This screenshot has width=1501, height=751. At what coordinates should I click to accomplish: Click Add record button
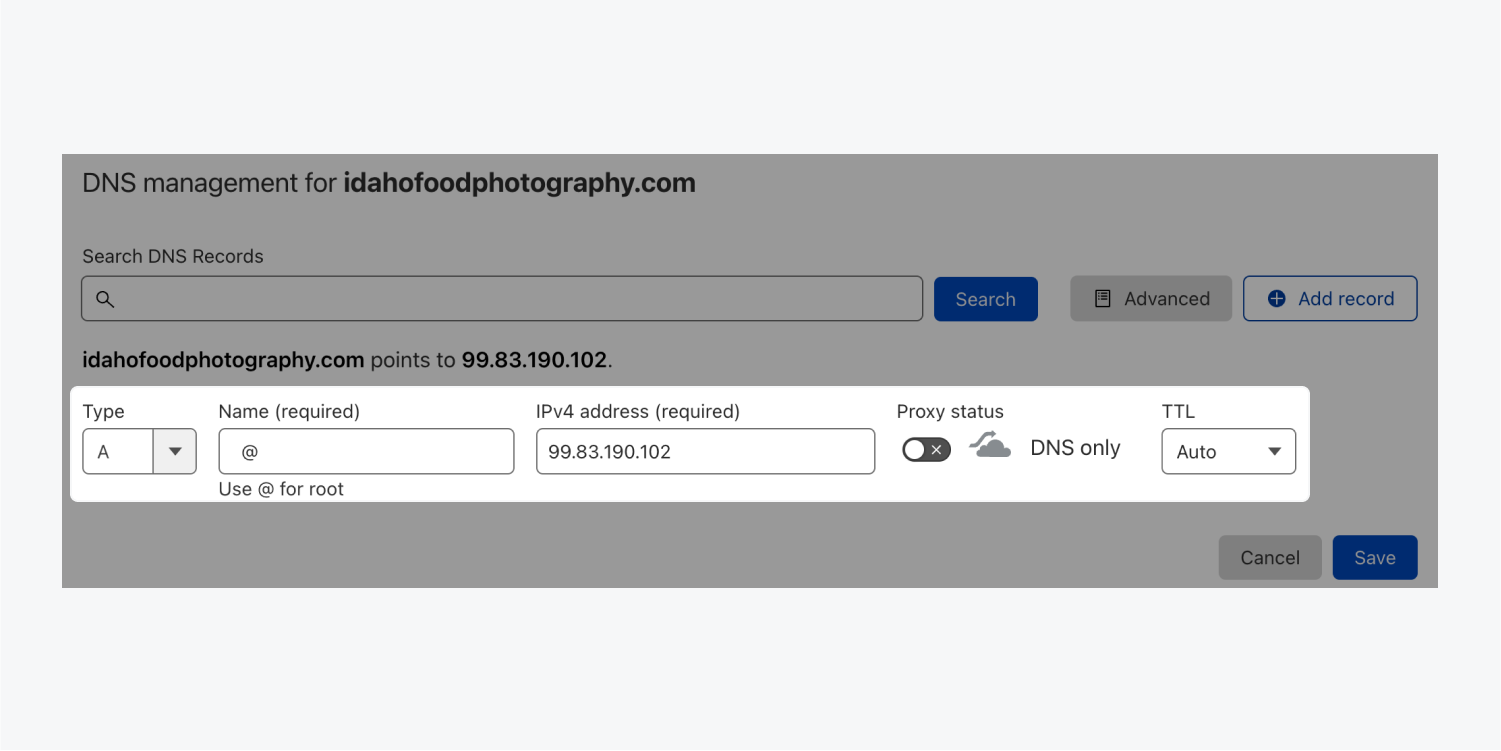coord(1330,299)
